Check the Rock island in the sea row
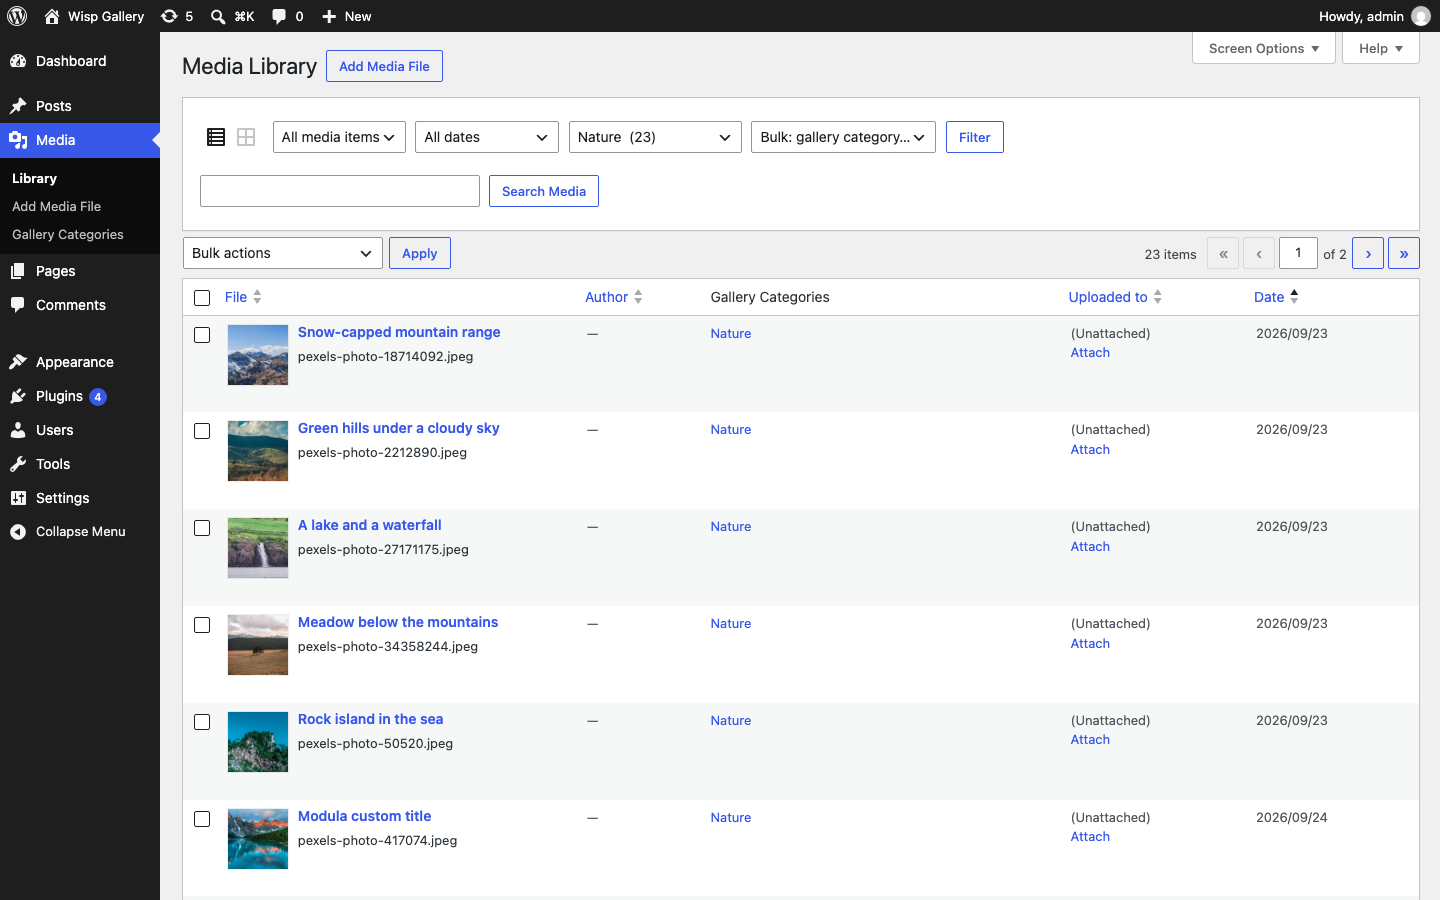 pos(202,722)
